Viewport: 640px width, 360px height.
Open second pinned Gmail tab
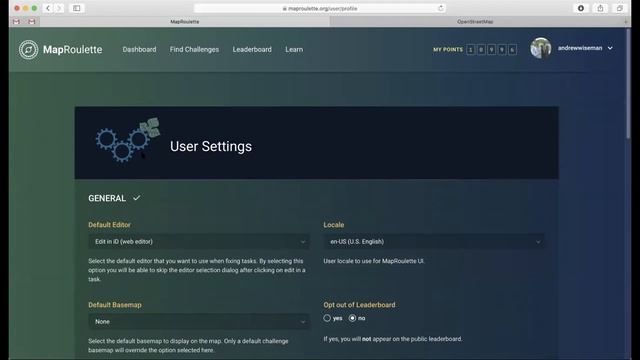point(32,22)
